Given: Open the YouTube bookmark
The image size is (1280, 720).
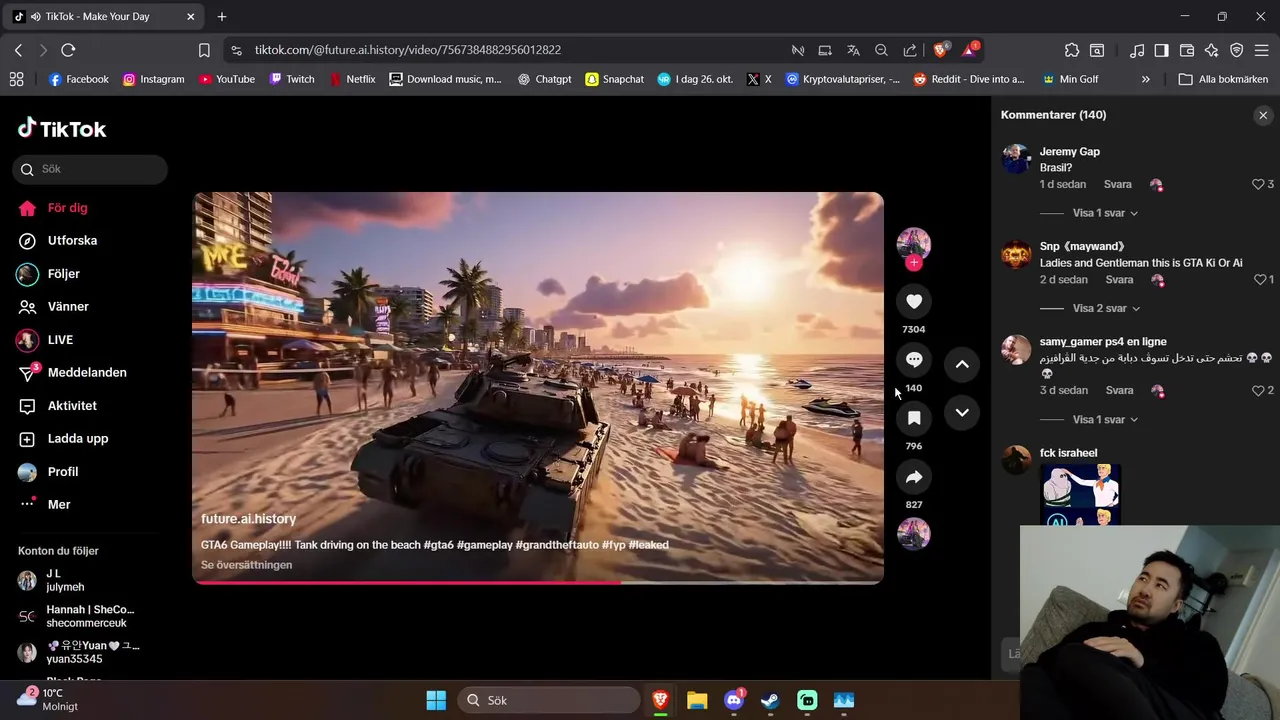Looking at the screenshot, I should [x=226, y=79].
